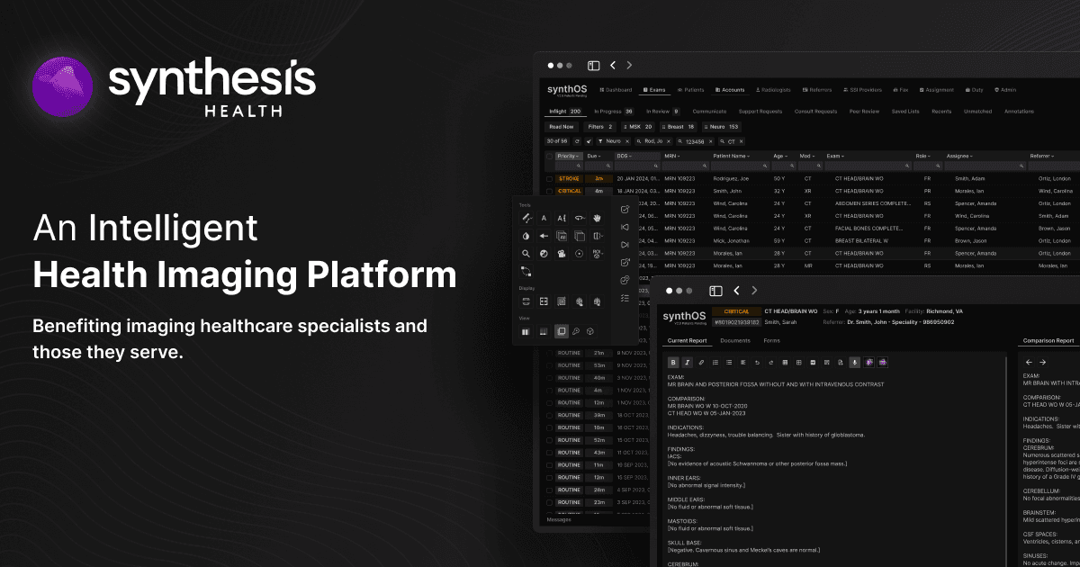
Task: Open the Forms tab in report window
Action: 771,341
